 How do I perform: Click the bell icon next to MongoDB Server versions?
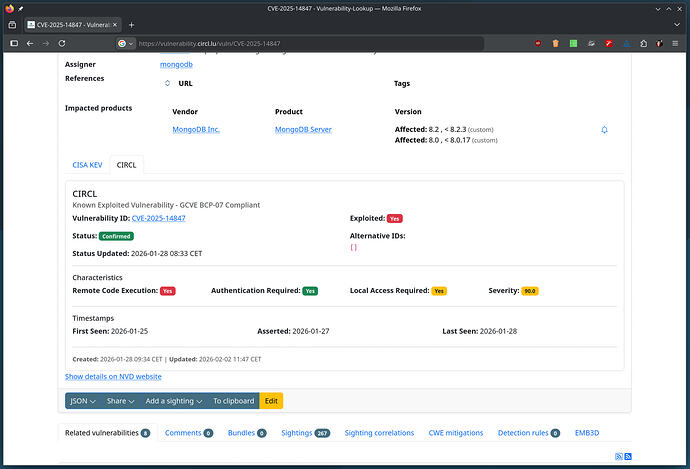coord(604,130)
